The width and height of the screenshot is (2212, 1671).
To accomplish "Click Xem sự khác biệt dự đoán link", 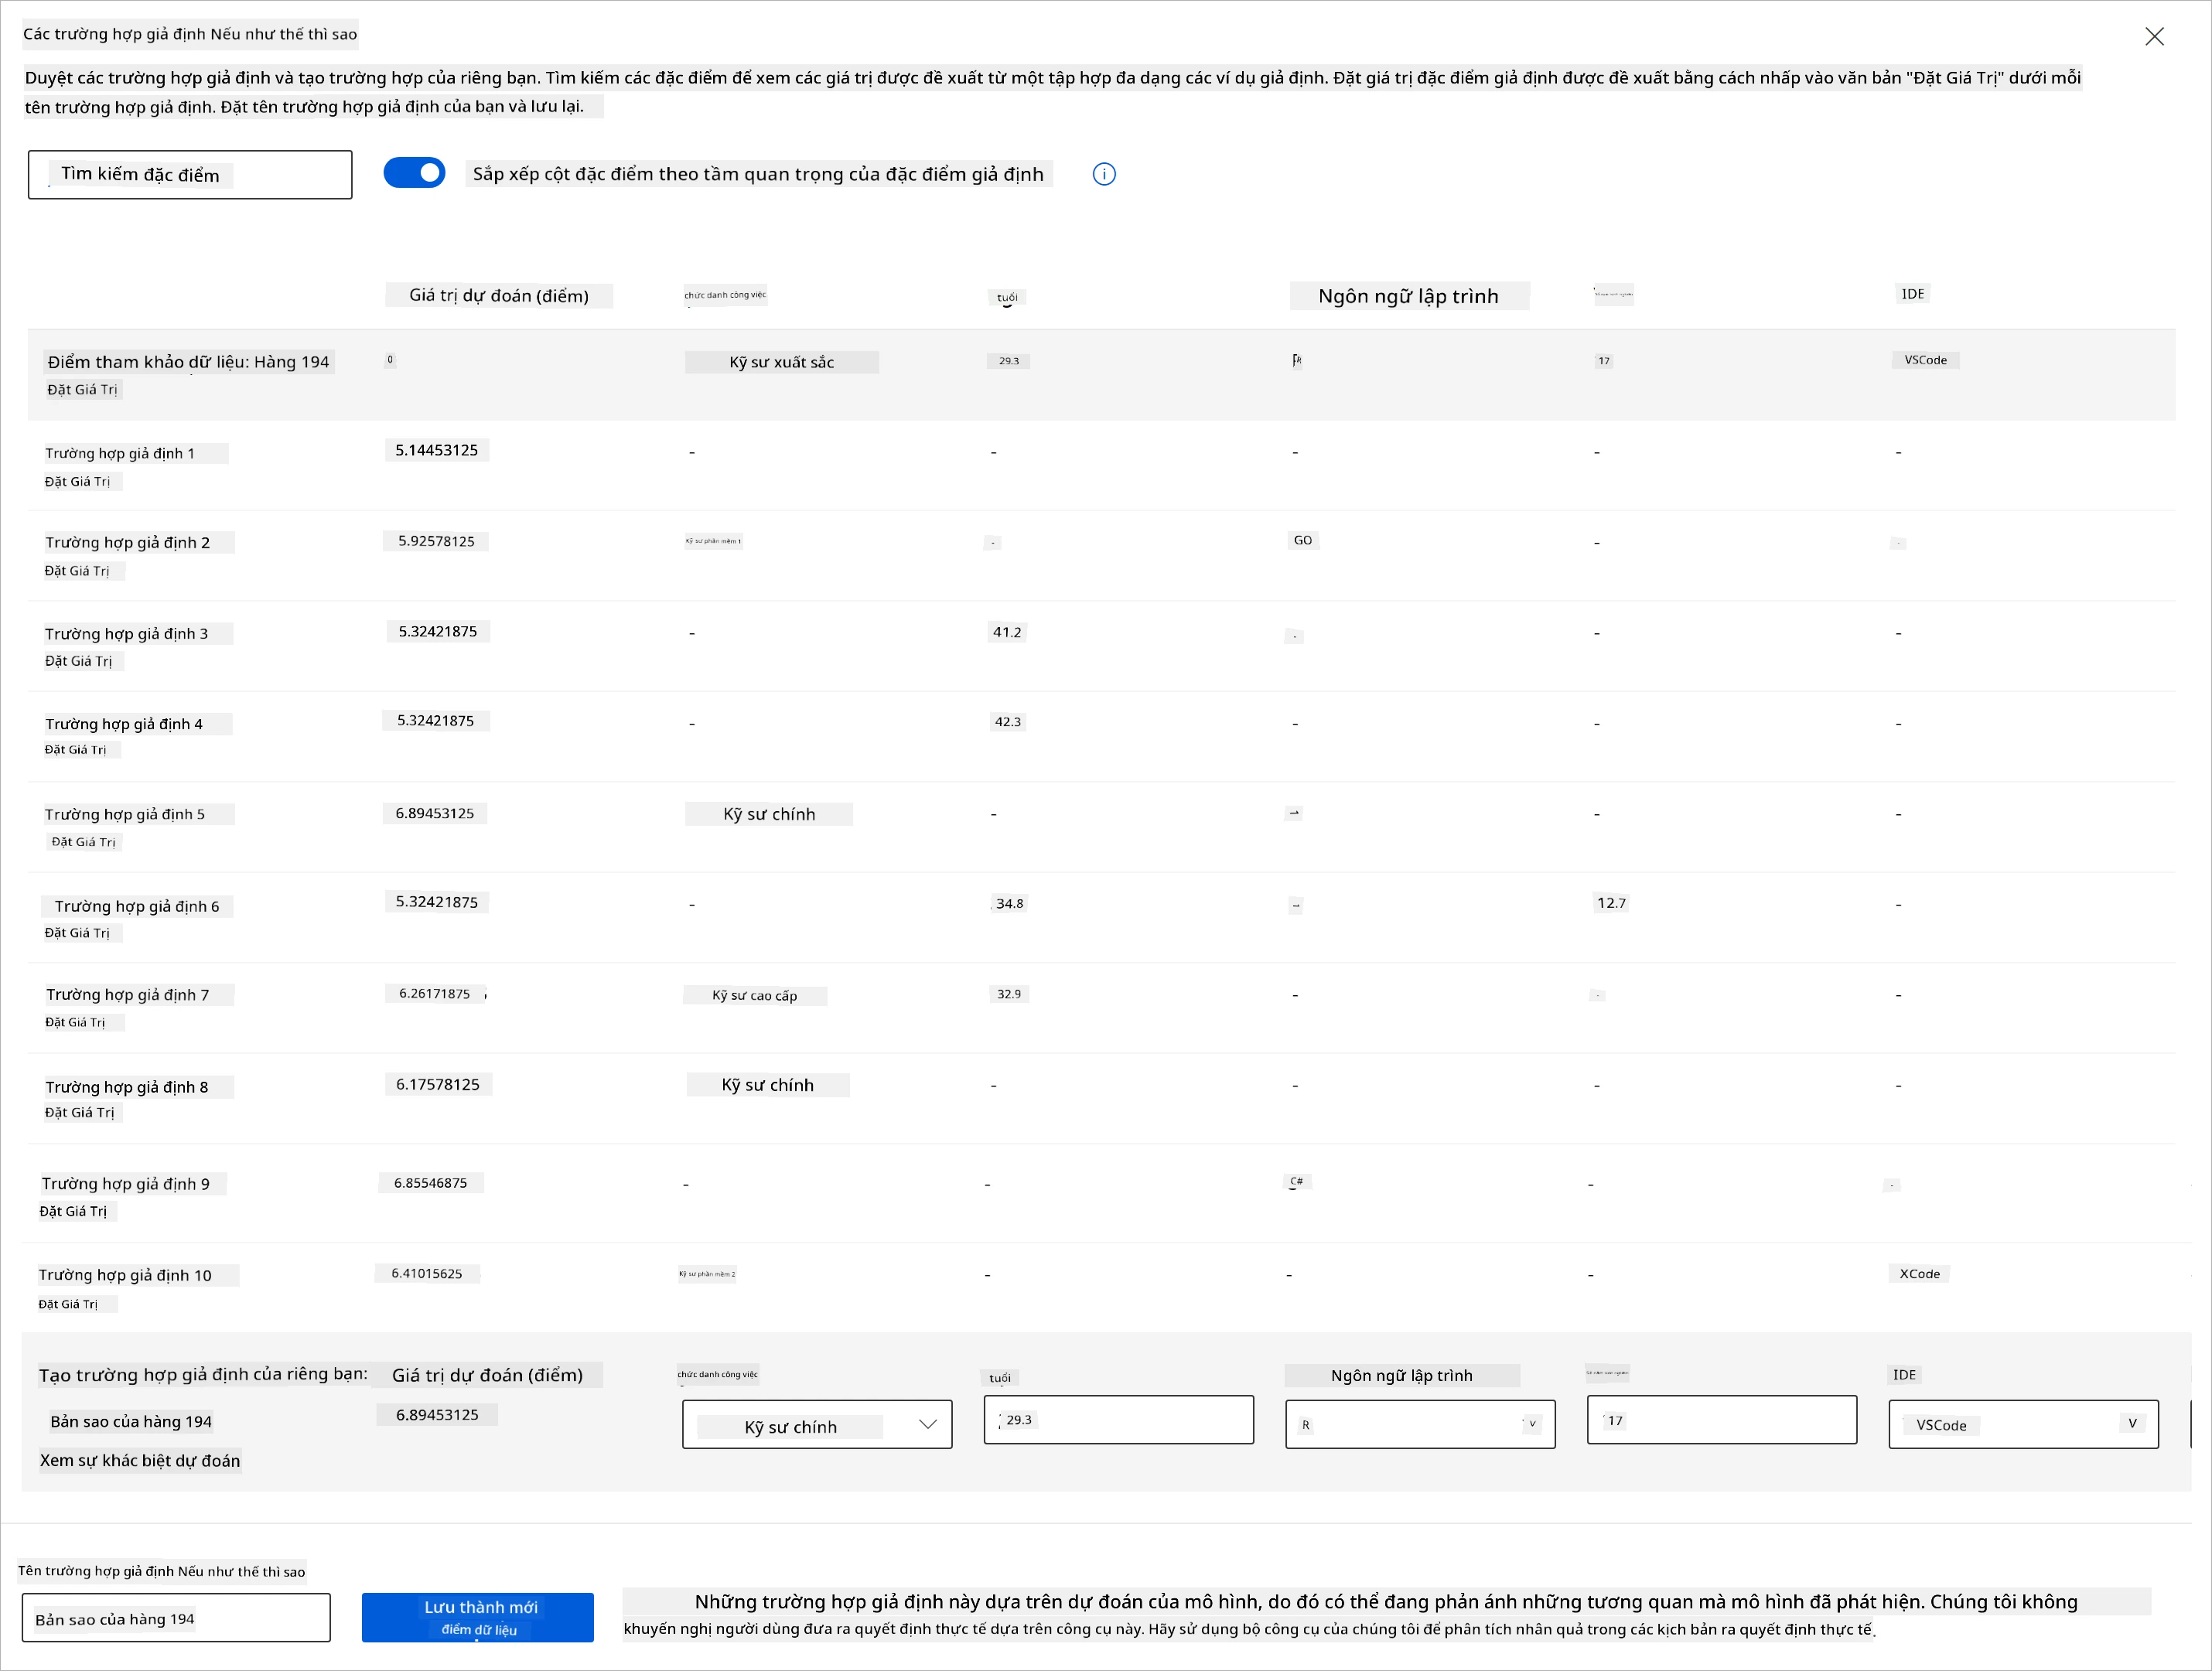I will tap(140, 1461).
